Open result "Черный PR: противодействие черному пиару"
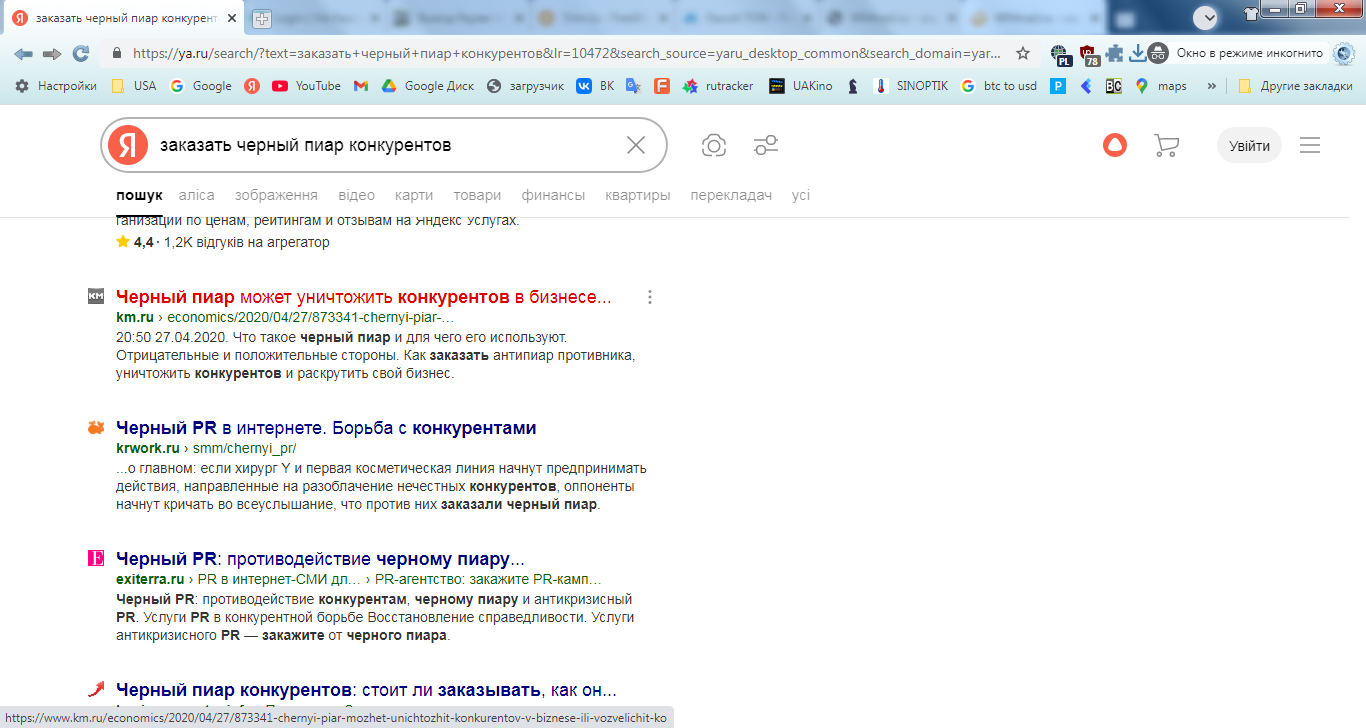The image size is (1366, 728). point(320,558)
